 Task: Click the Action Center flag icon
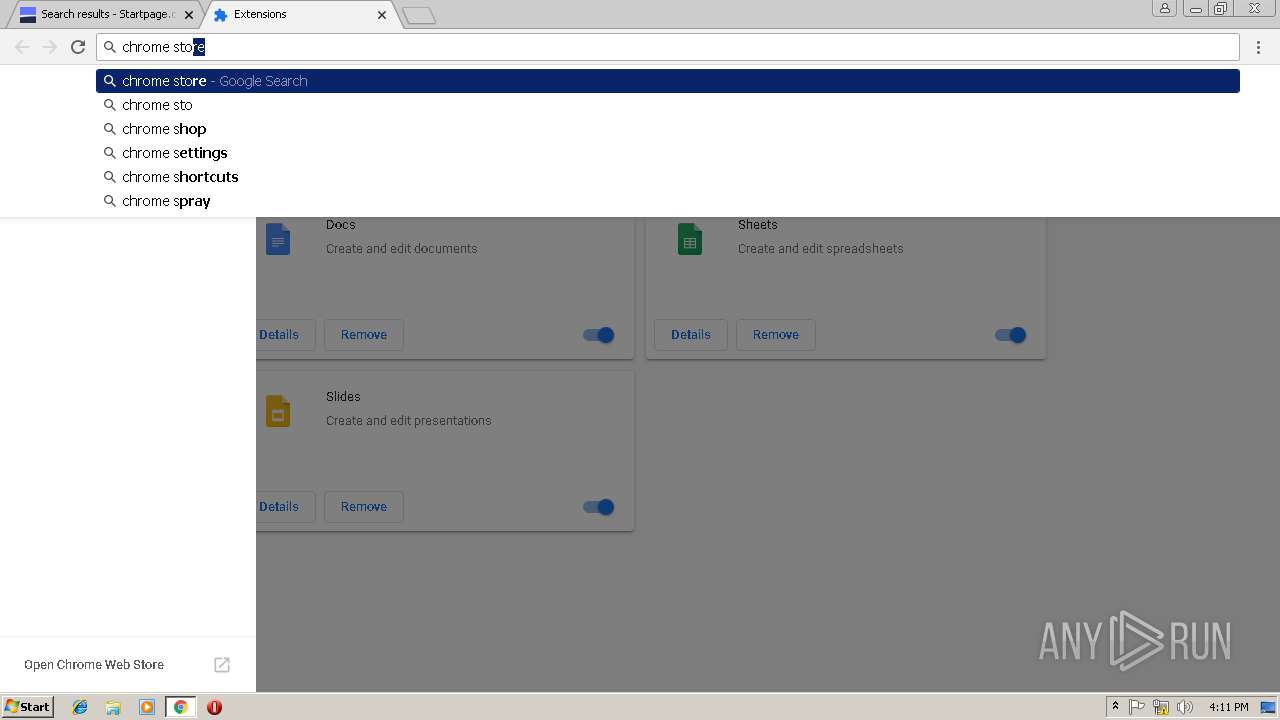coord(1137,707)
